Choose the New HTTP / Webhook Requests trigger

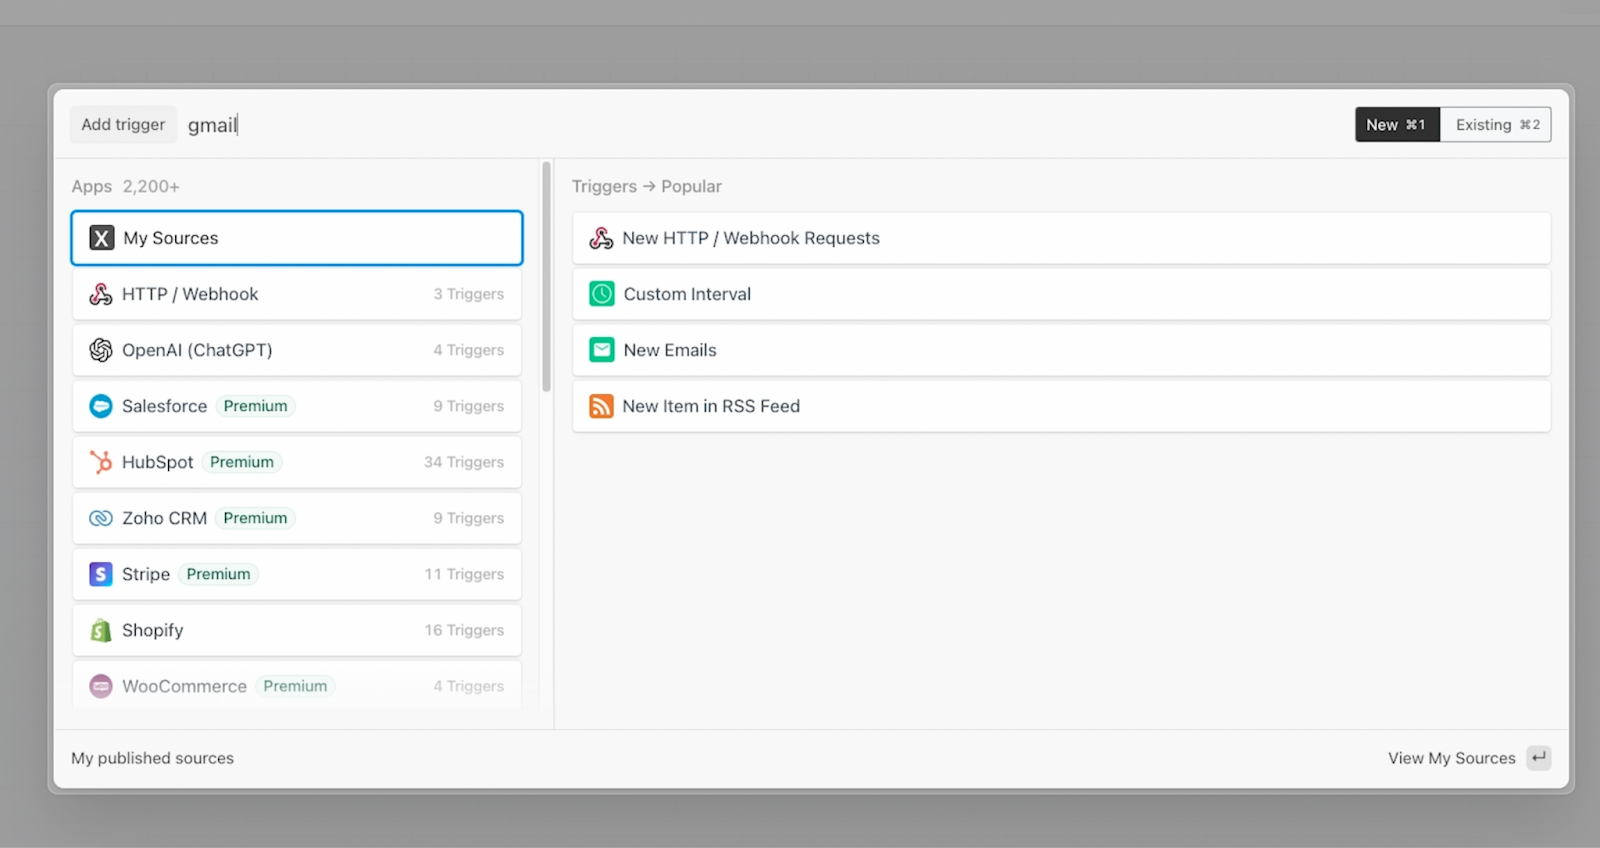click(1061, 238)
